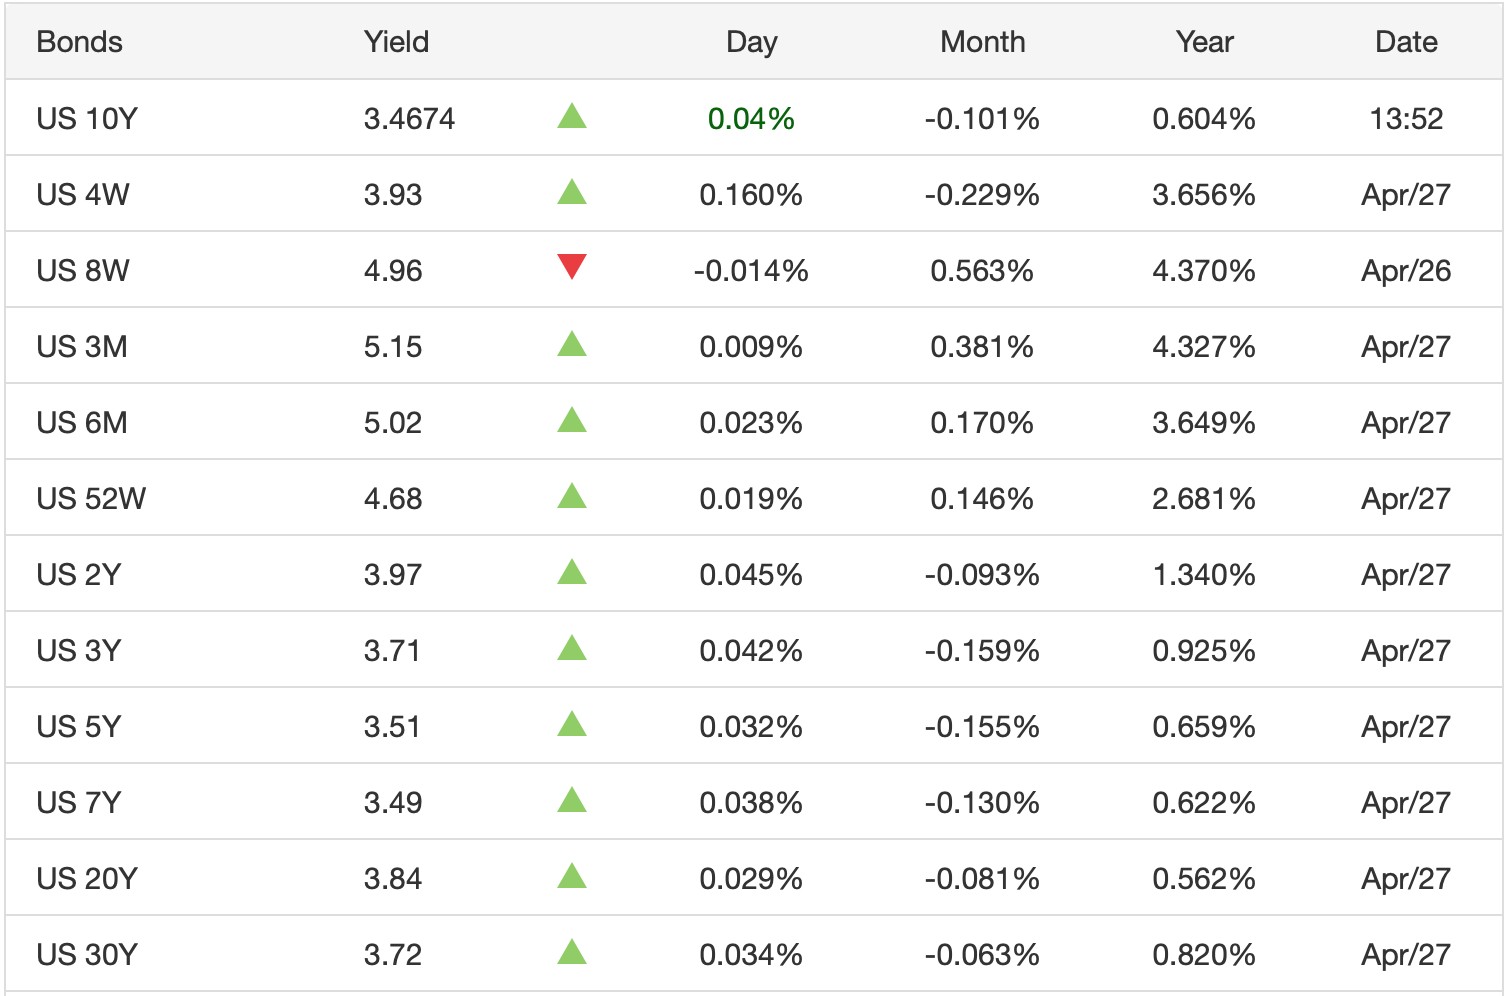Open the US 20Y bond link
Viewport: 1510px width, 996px height.
point(87,879)
